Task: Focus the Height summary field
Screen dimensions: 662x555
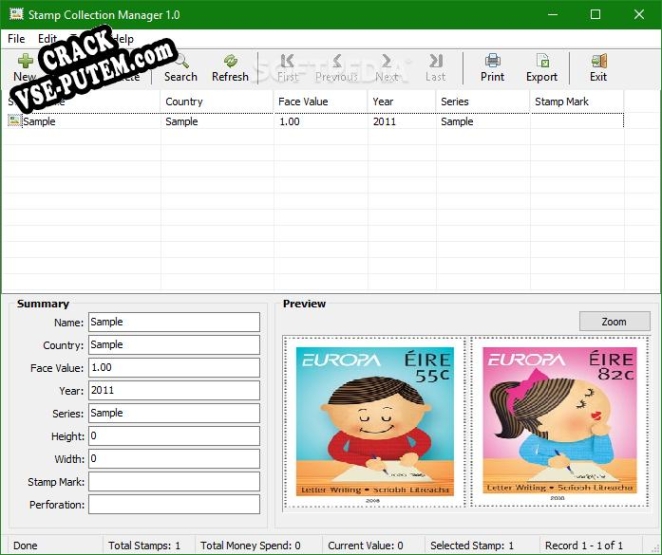Action: click(x=174, y=436)
